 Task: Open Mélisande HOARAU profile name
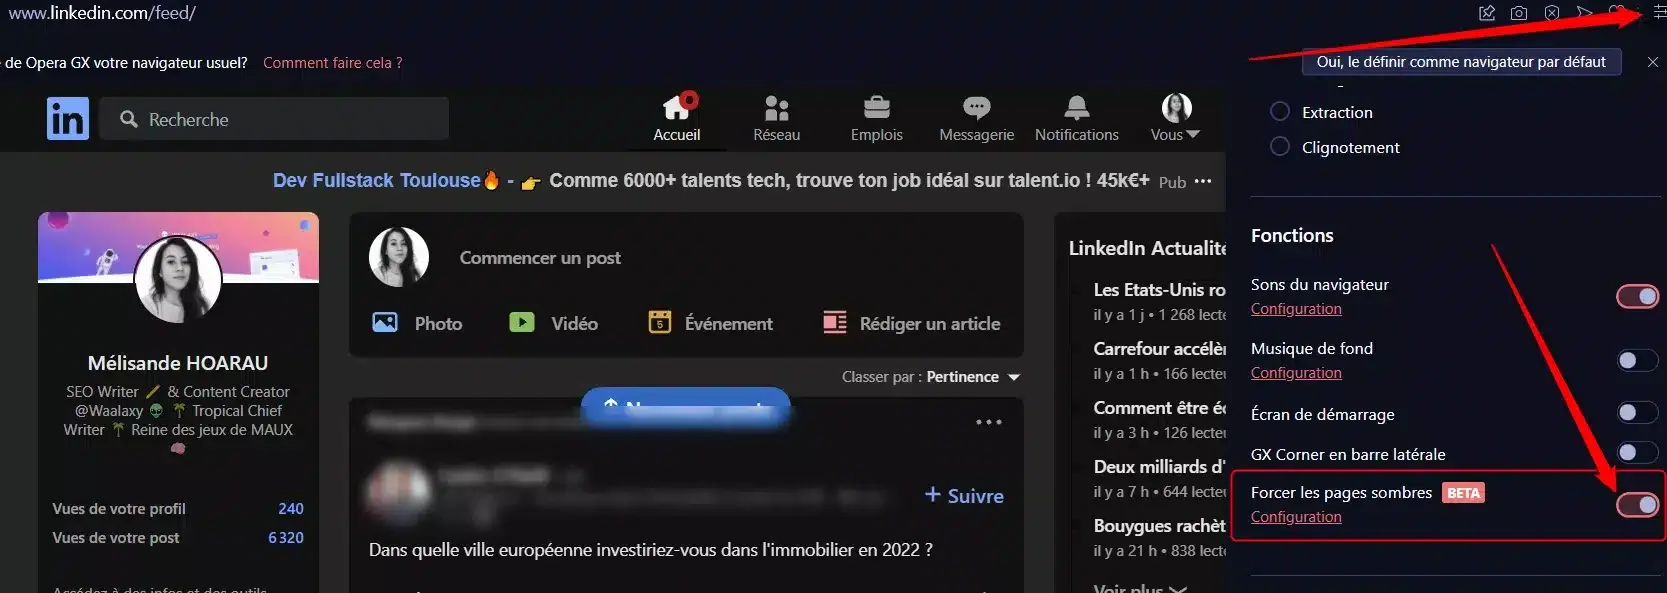pos(178,363)
